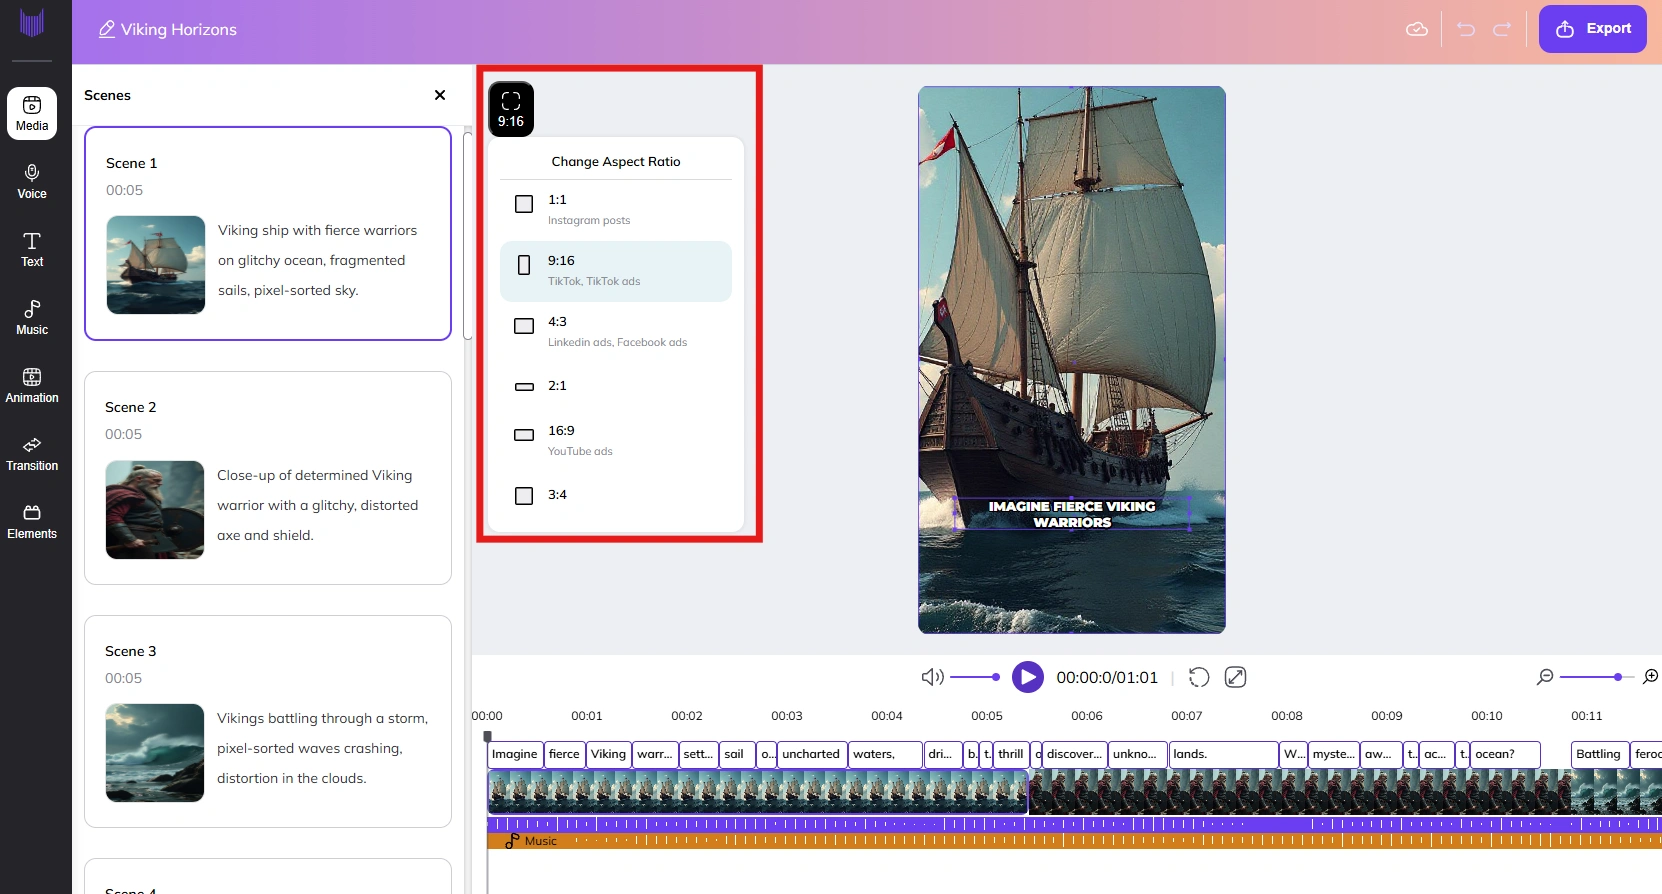Undo the last action

[1466, 29]
